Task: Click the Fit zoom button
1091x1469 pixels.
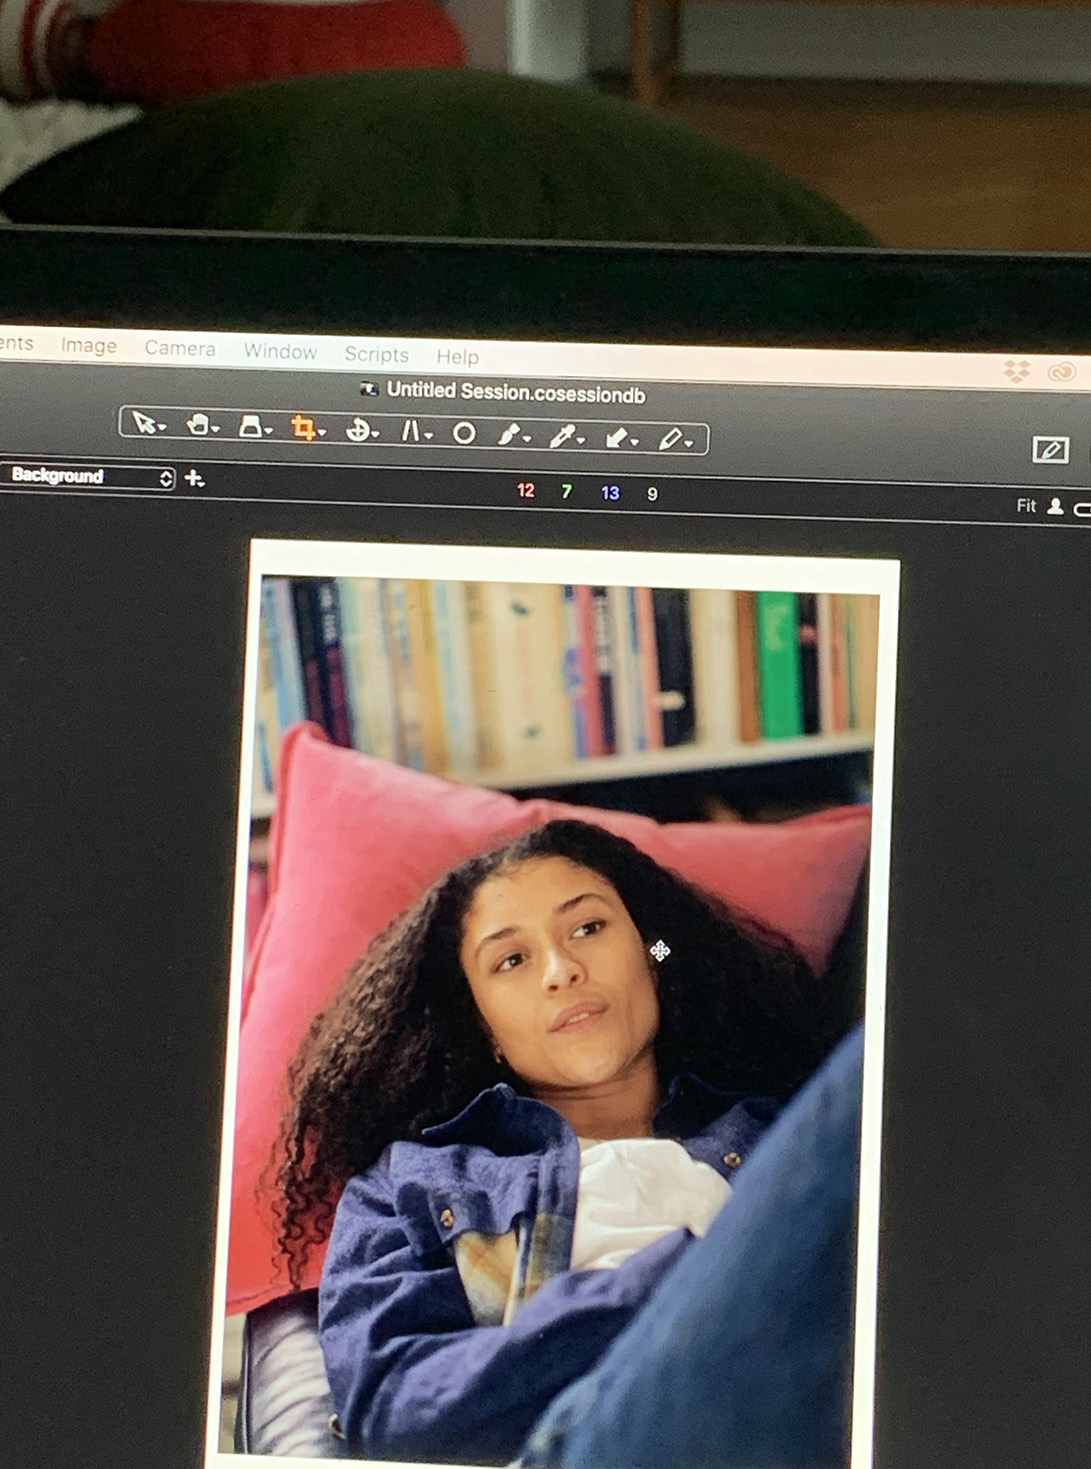Action: (x=1026, y=506)
